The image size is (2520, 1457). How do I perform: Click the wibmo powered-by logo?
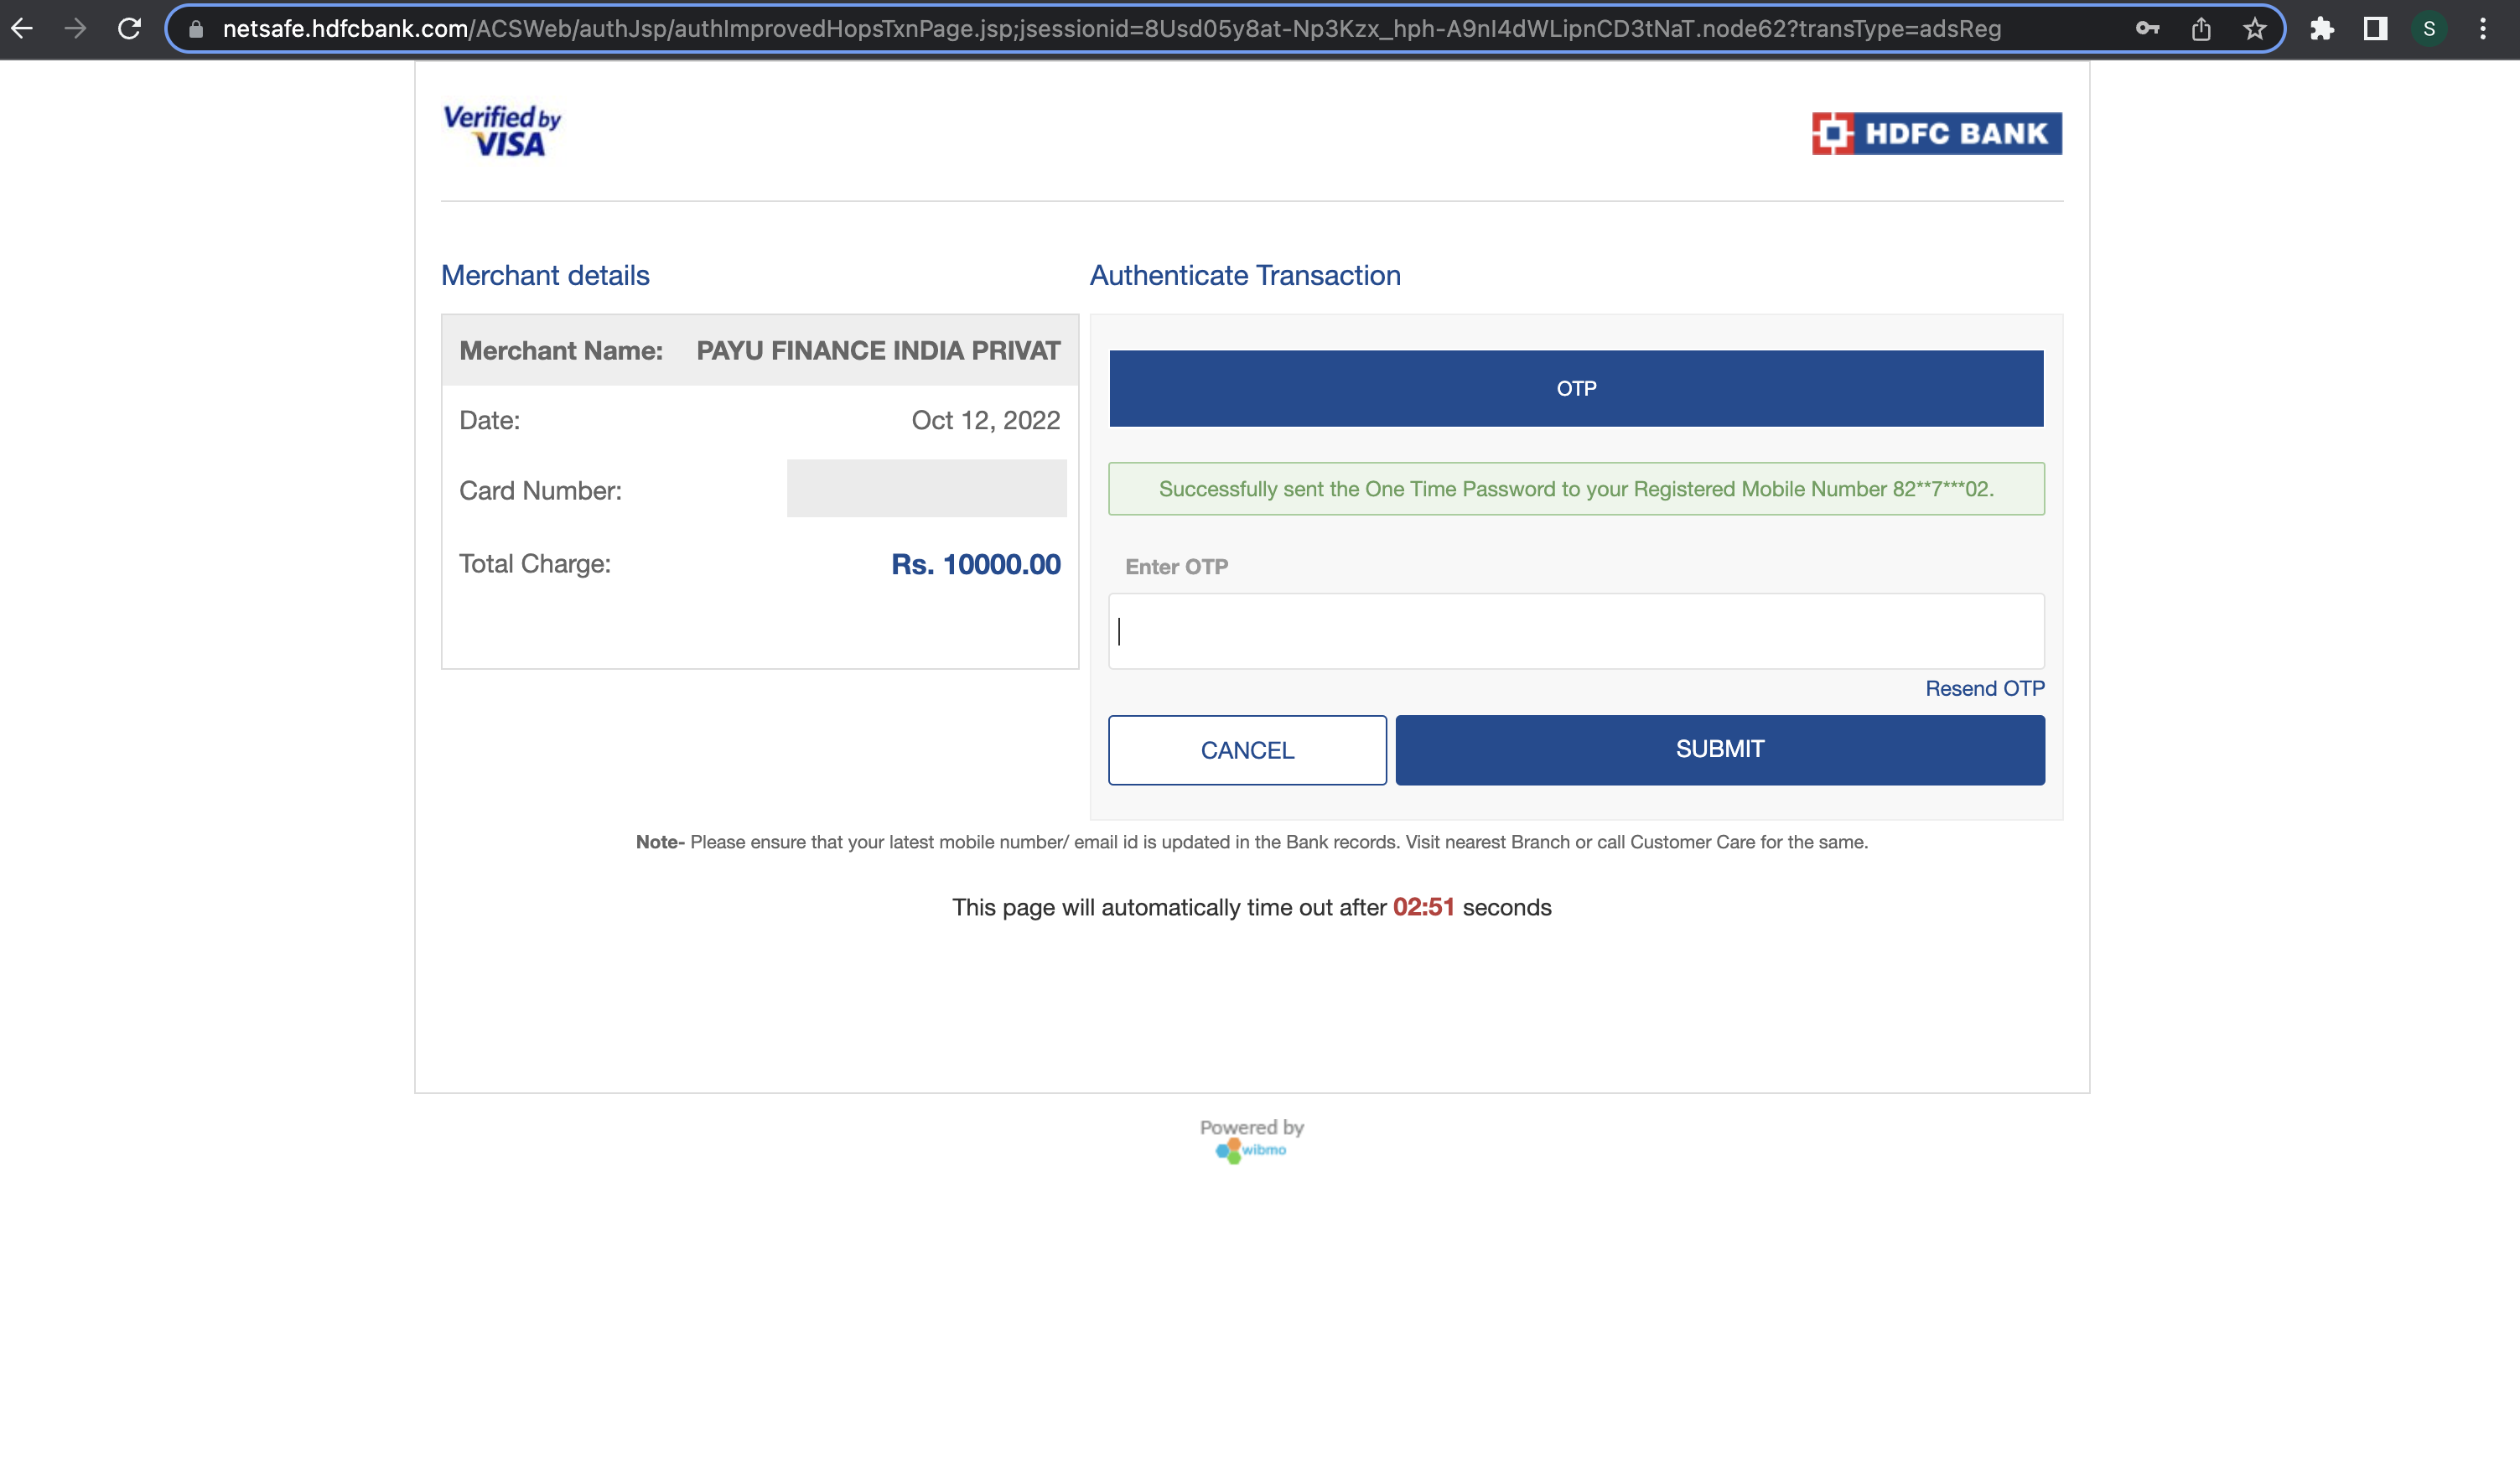(1251, 1149)
